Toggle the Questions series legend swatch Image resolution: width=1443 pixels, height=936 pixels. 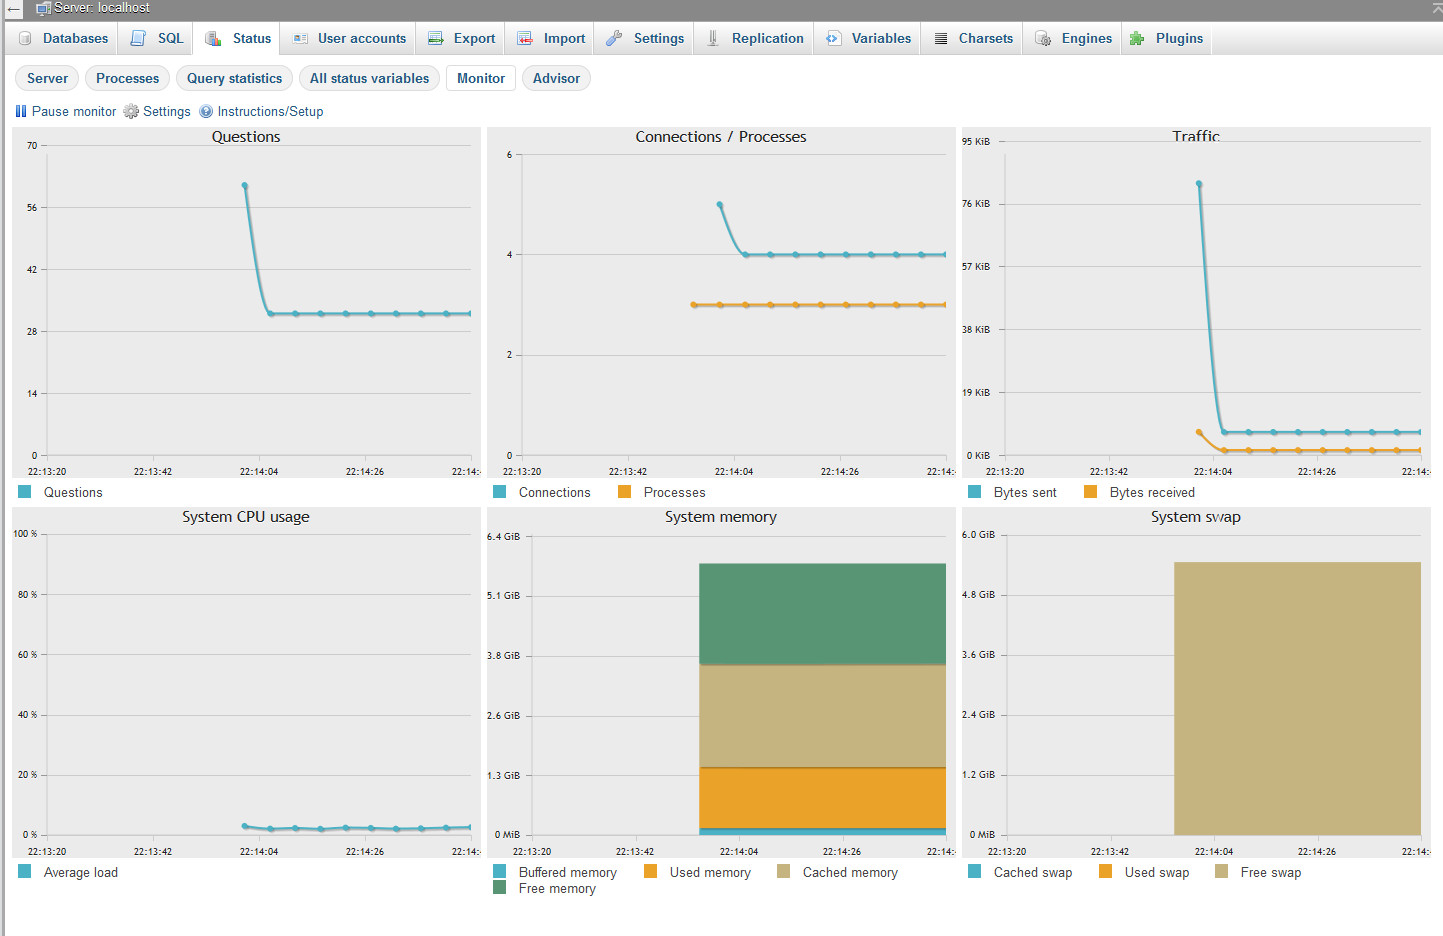(x=24, y=491)
